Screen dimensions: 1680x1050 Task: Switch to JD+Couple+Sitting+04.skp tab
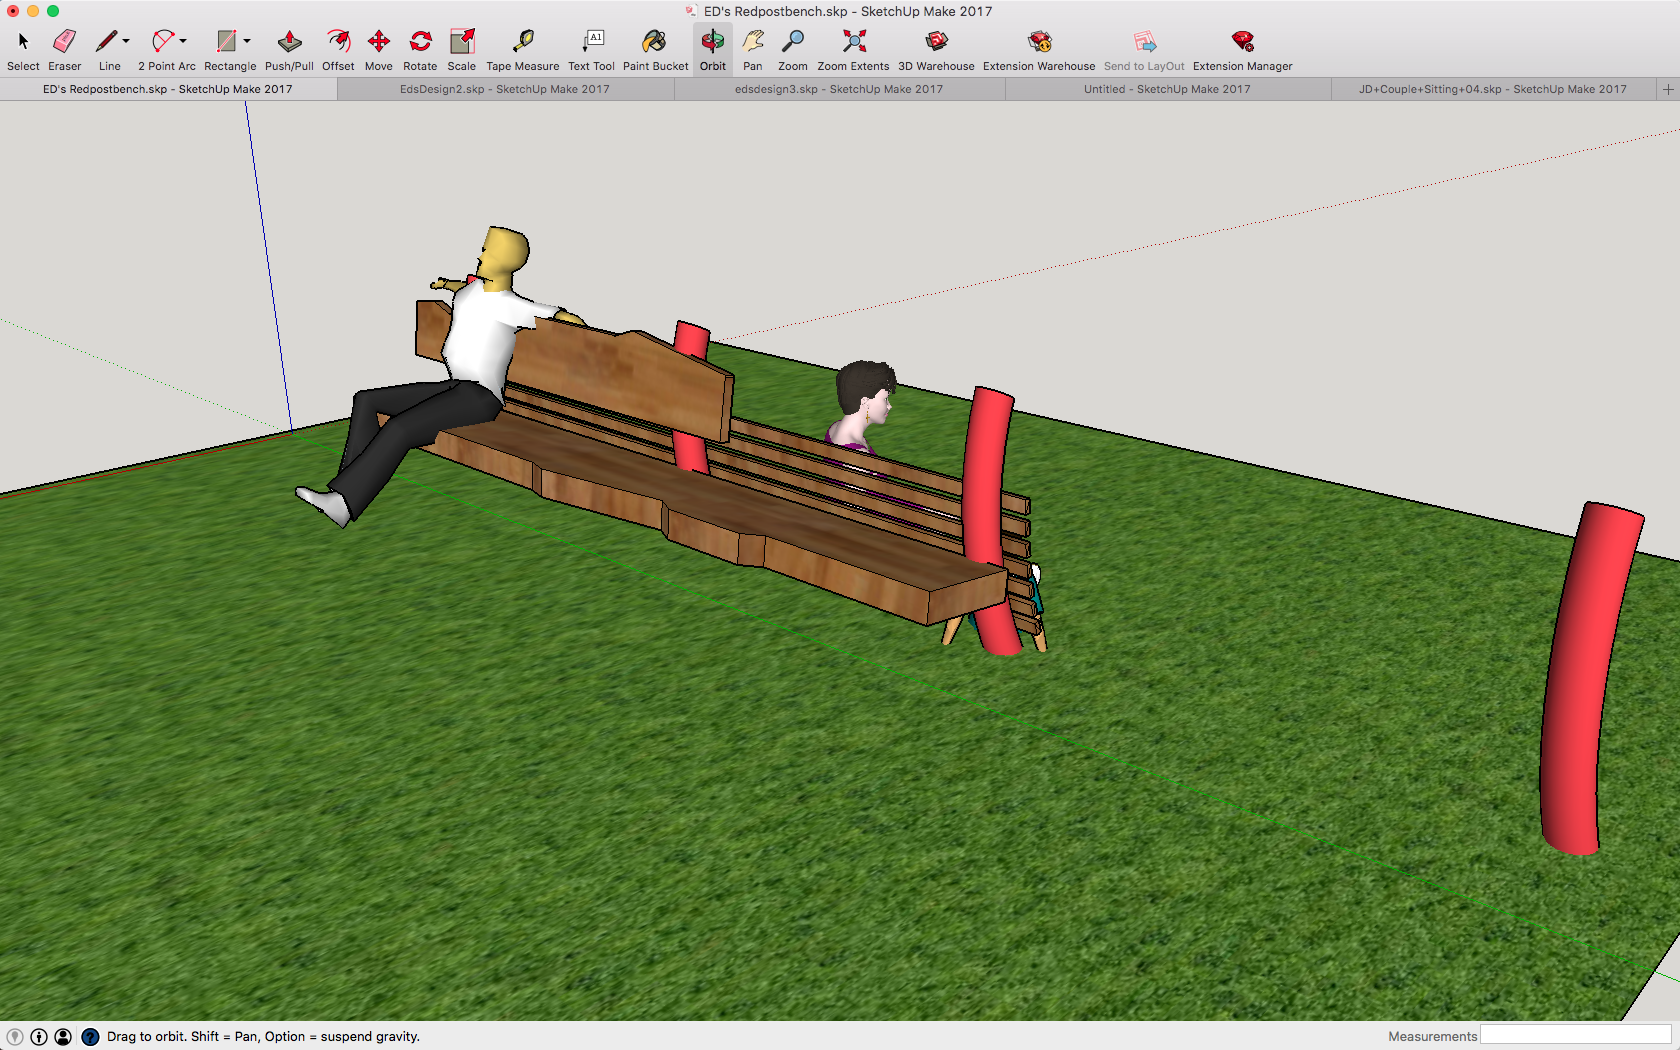coord(1493,89)
